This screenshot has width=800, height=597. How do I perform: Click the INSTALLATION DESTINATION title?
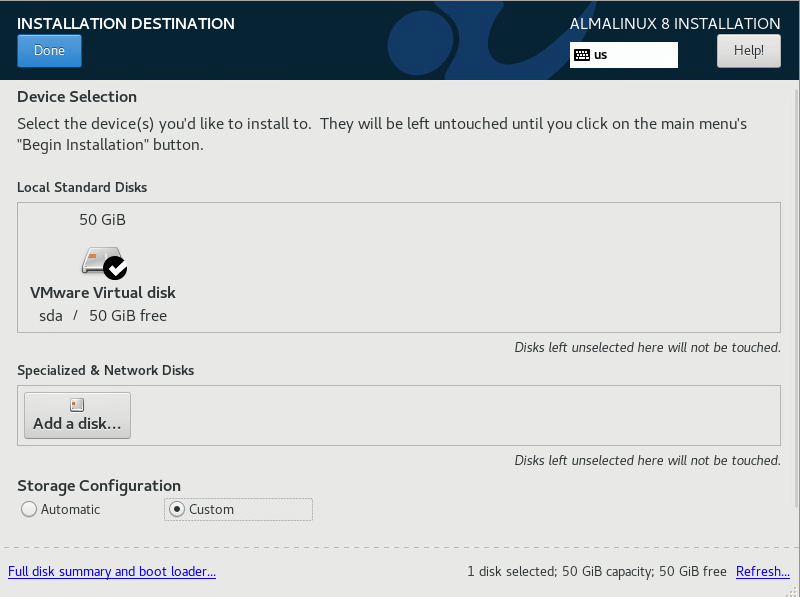(x=126, y=23)
